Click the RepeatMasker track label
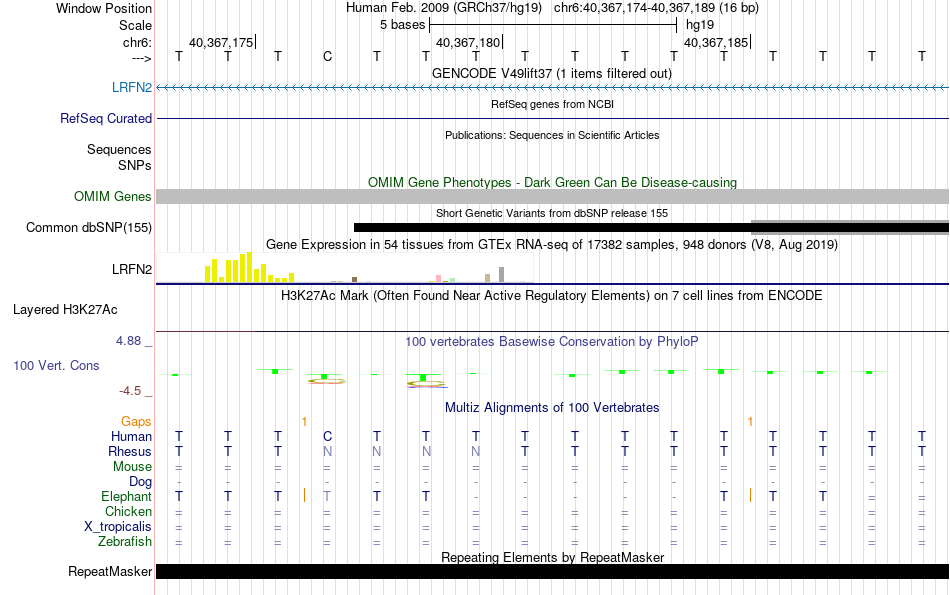The height and width of the screenshot is (595, 950). tap(110, 571)
